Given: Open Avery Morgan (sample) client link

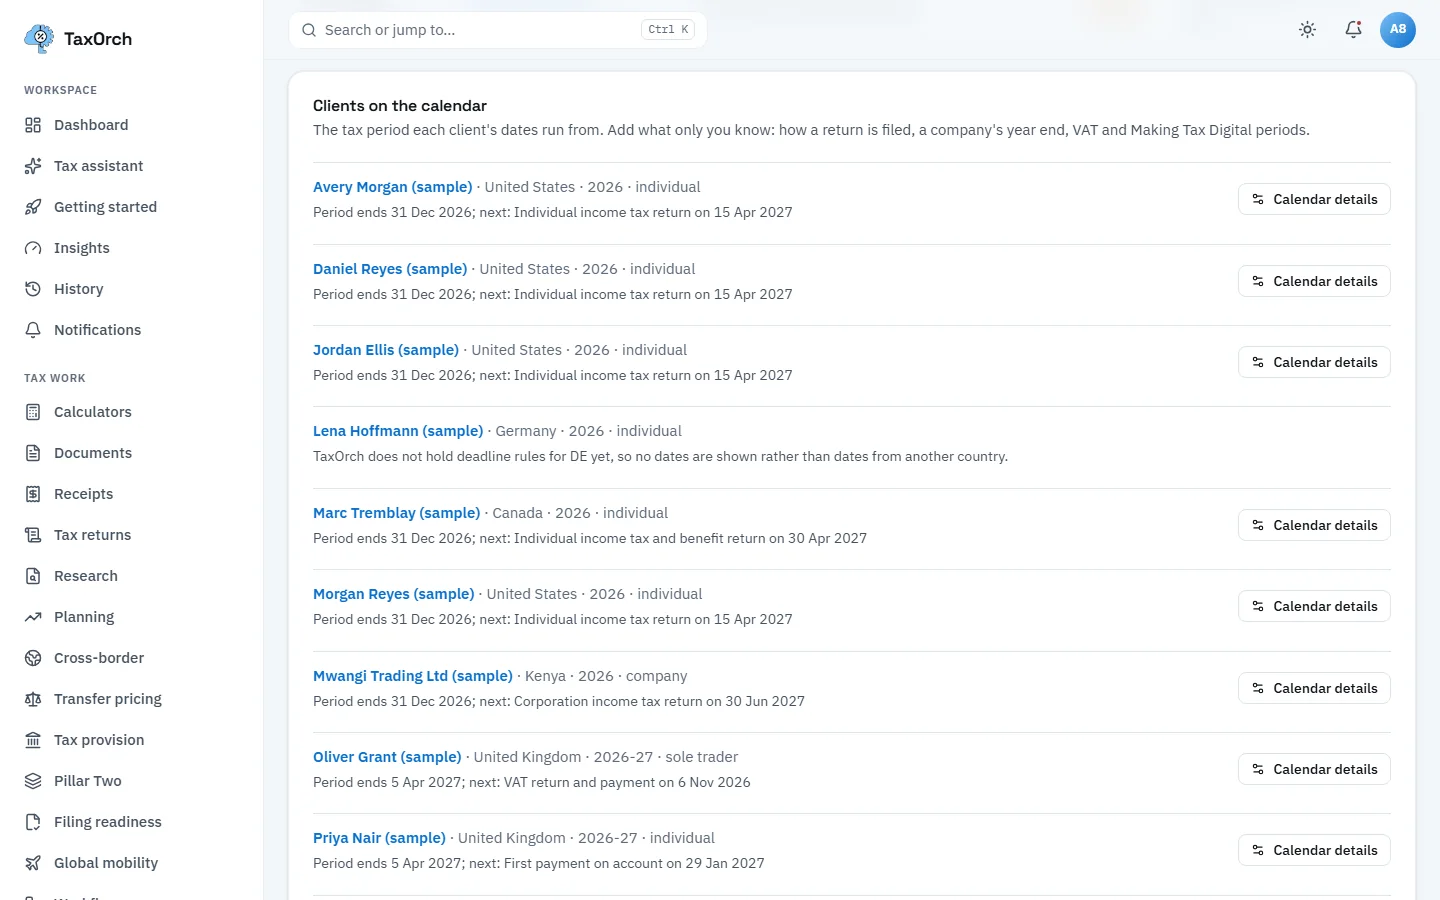Looking at the screenshot, I should [392, 187].
